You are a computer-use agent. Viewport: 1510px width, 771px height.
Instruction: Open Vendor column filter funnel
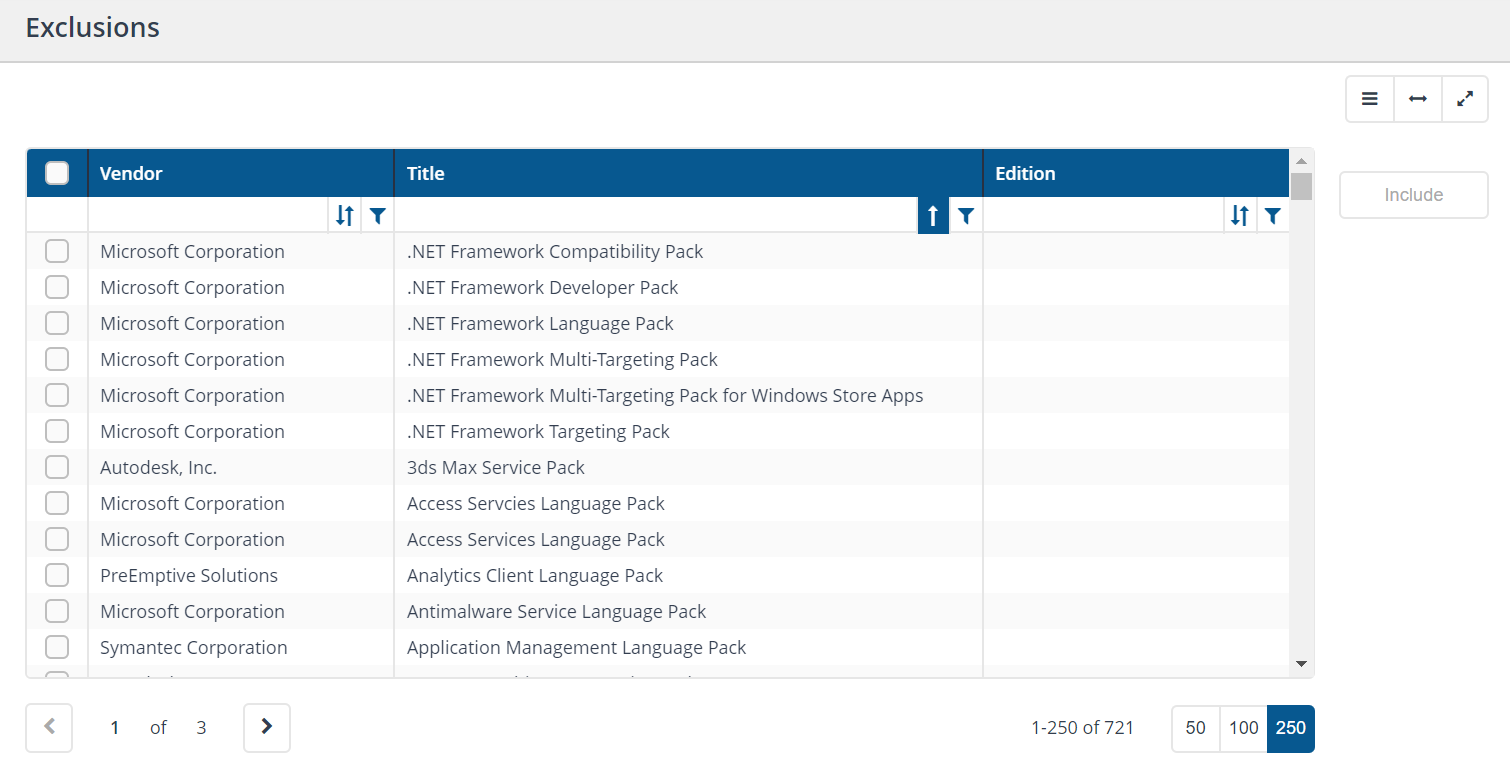tap(377, 215)
